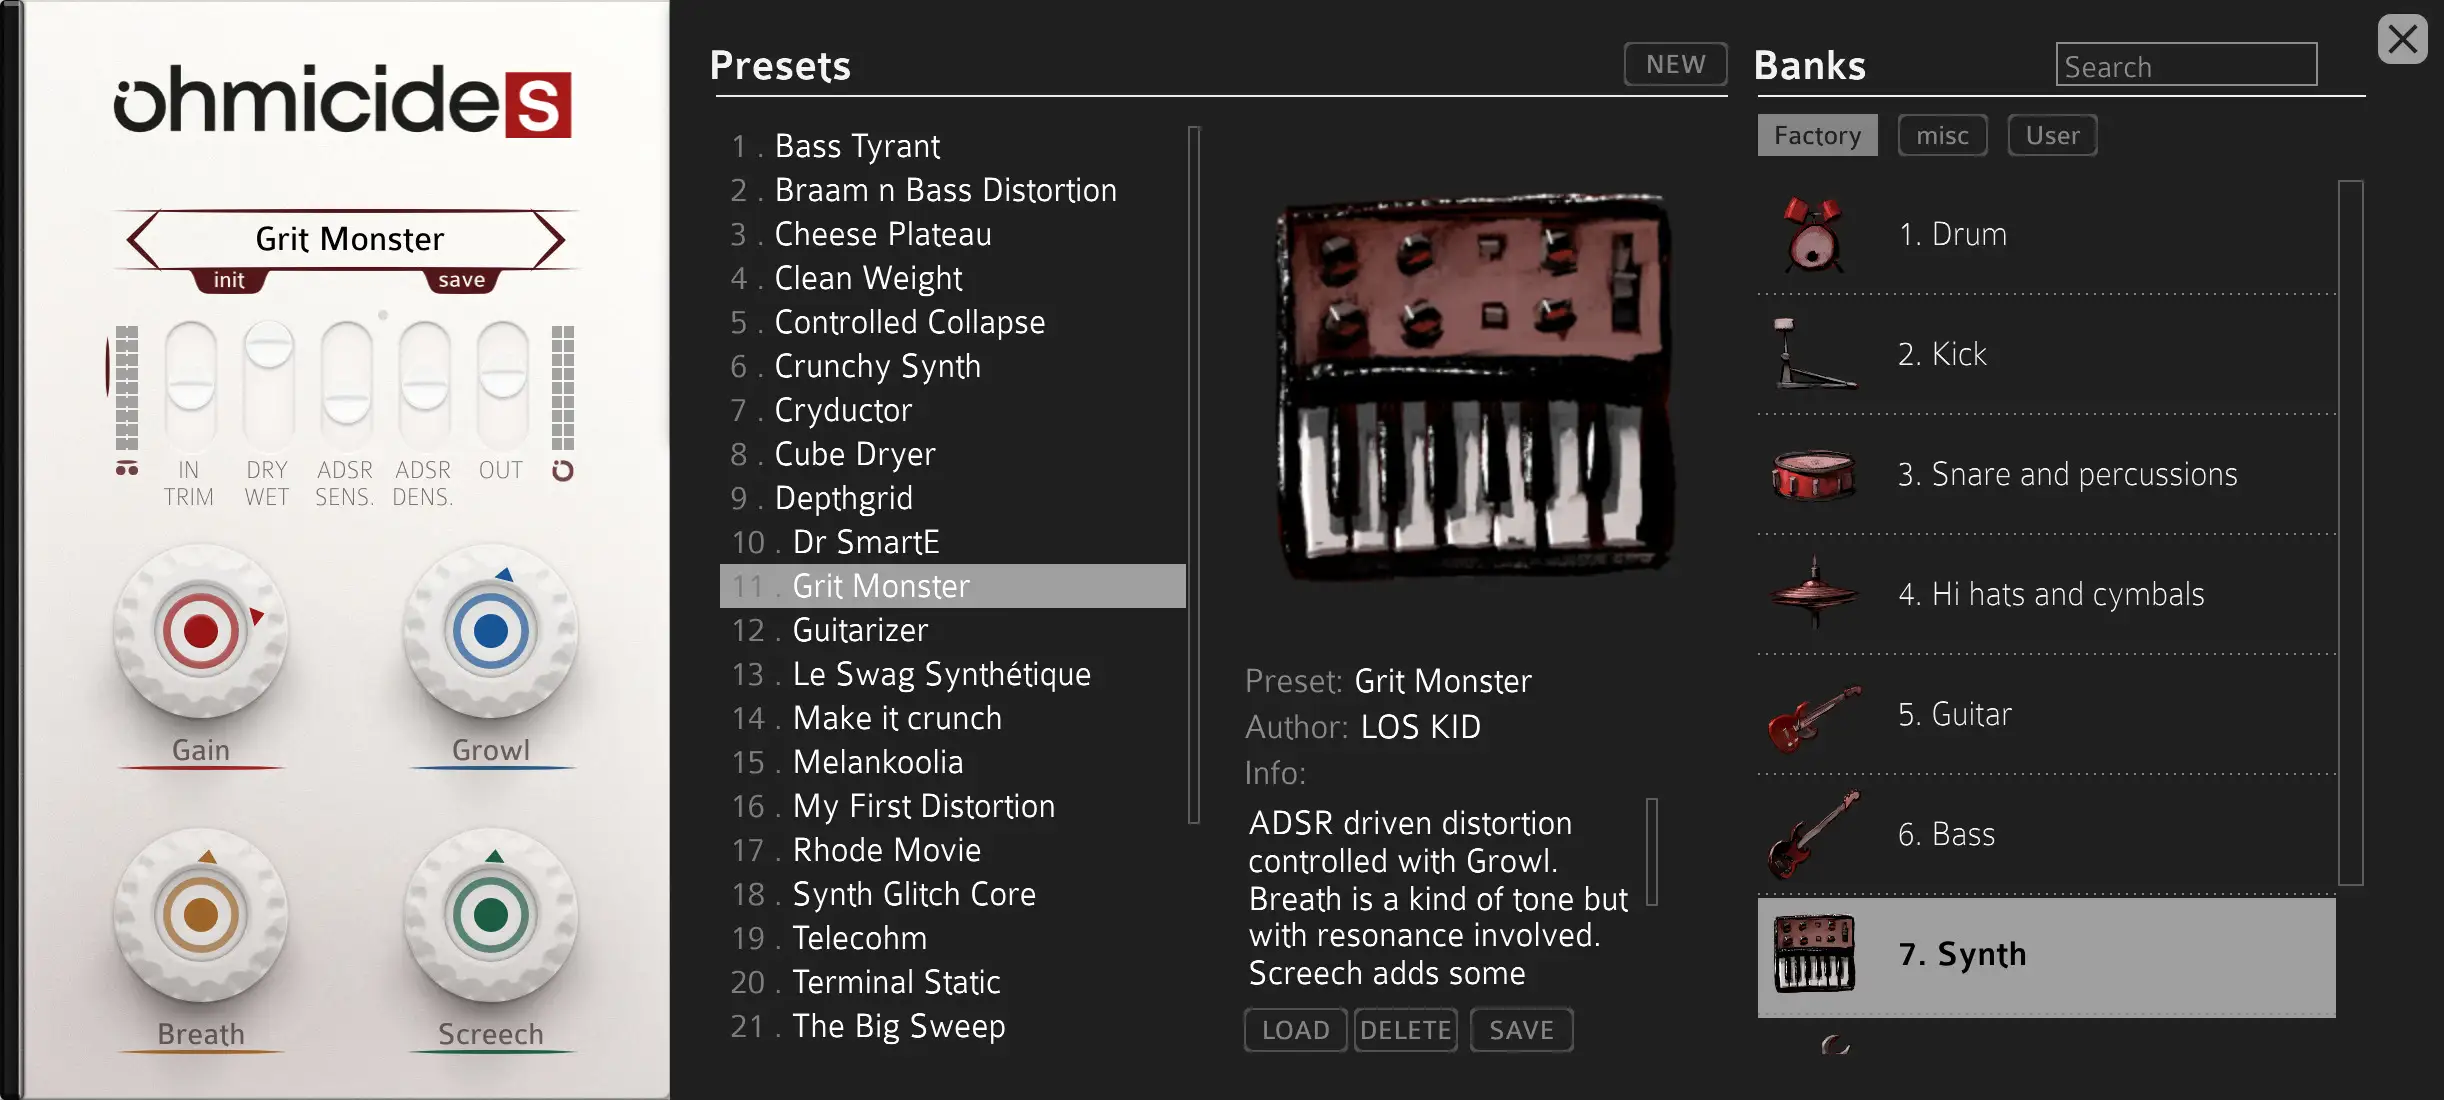The width and height of the screenshot is (2444, 1100).
Task: Select the Make it crunch preset
Action: pos(953,718)
